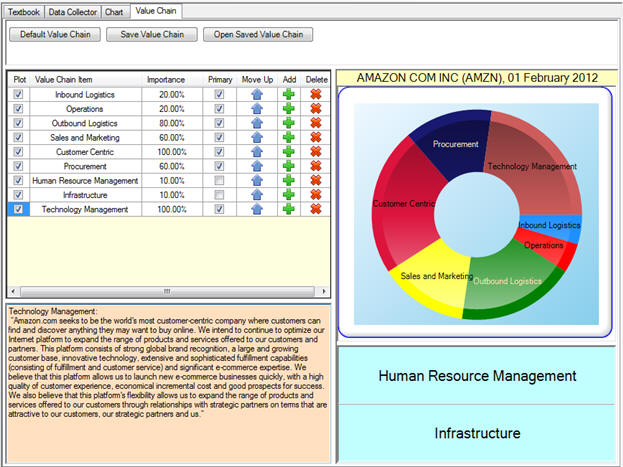This screenshot has width=623, height=467.
Task: Click Default Value Chain button
Action: [55, 35]
